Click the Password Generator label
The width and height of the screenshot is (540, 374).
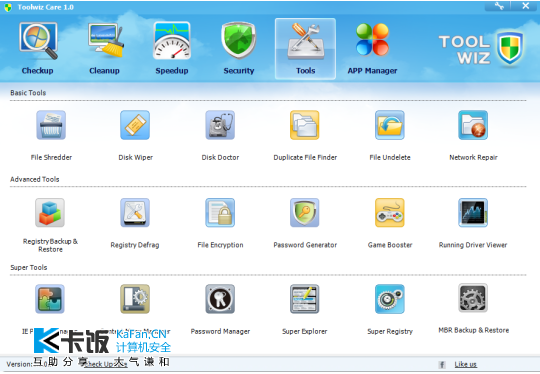pyautogui.click(x=305, y=245)
